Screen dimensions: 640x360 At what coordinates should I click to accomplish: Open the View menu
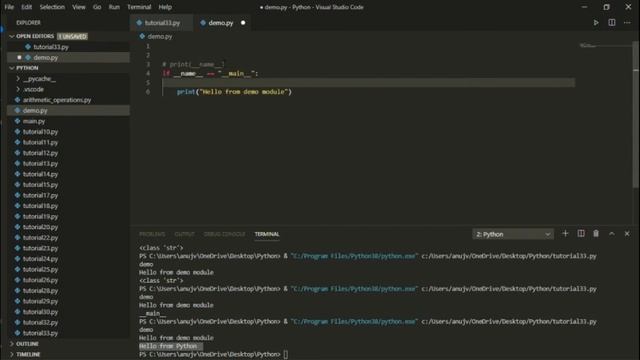(x=78, y=7)
